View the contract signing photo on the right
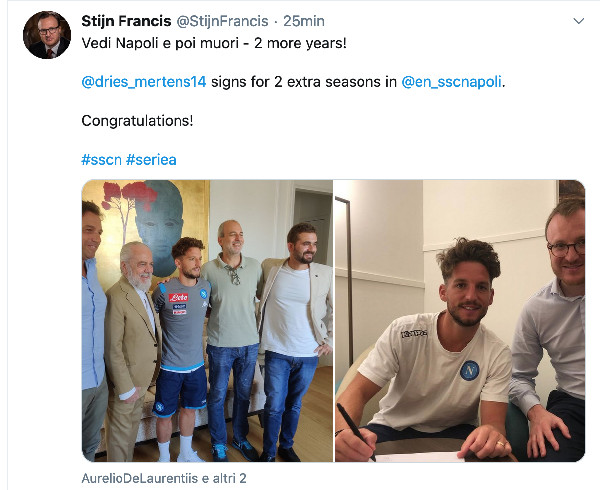 point(460,321)
